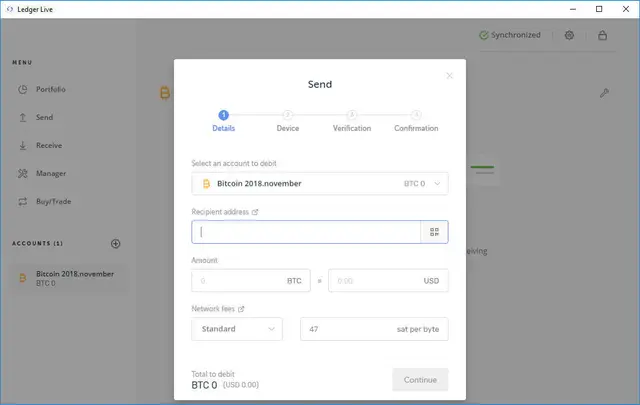
Task: Click the large Bitcoin icon behind dialog
Action: (x=164, y=93)
